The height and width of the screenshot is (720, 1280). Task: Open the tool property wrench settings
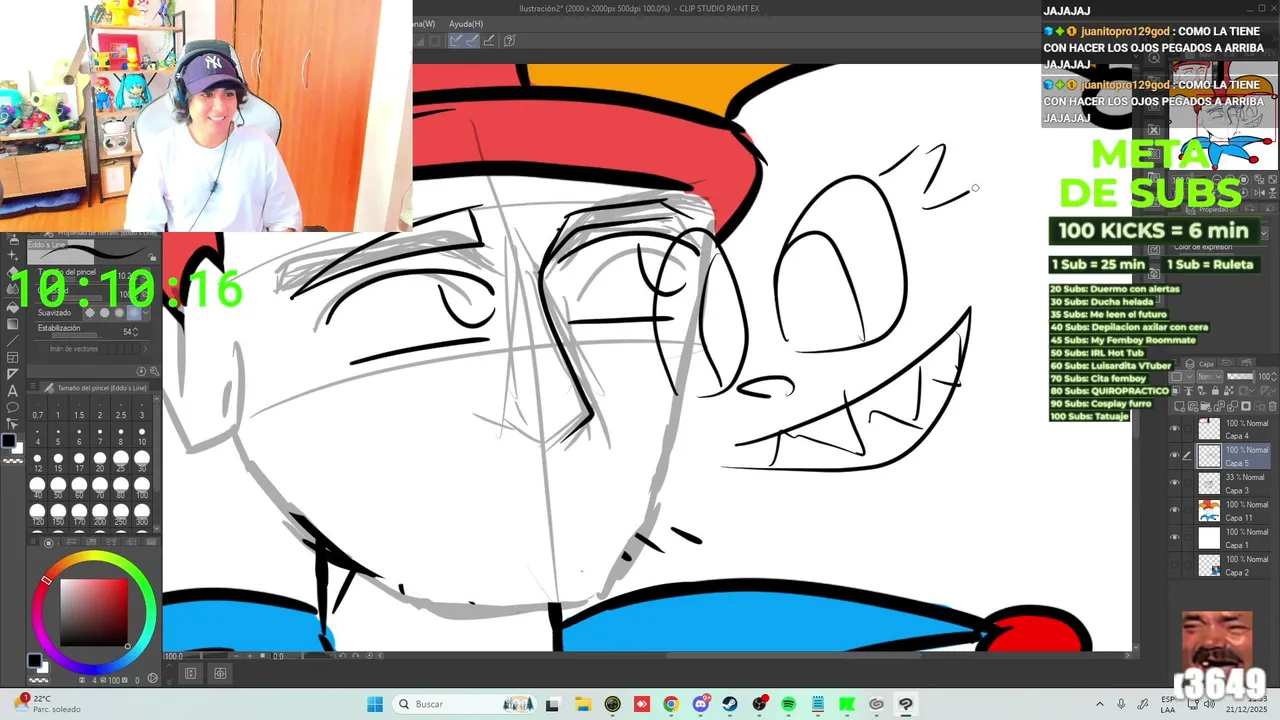coord(154,371)
